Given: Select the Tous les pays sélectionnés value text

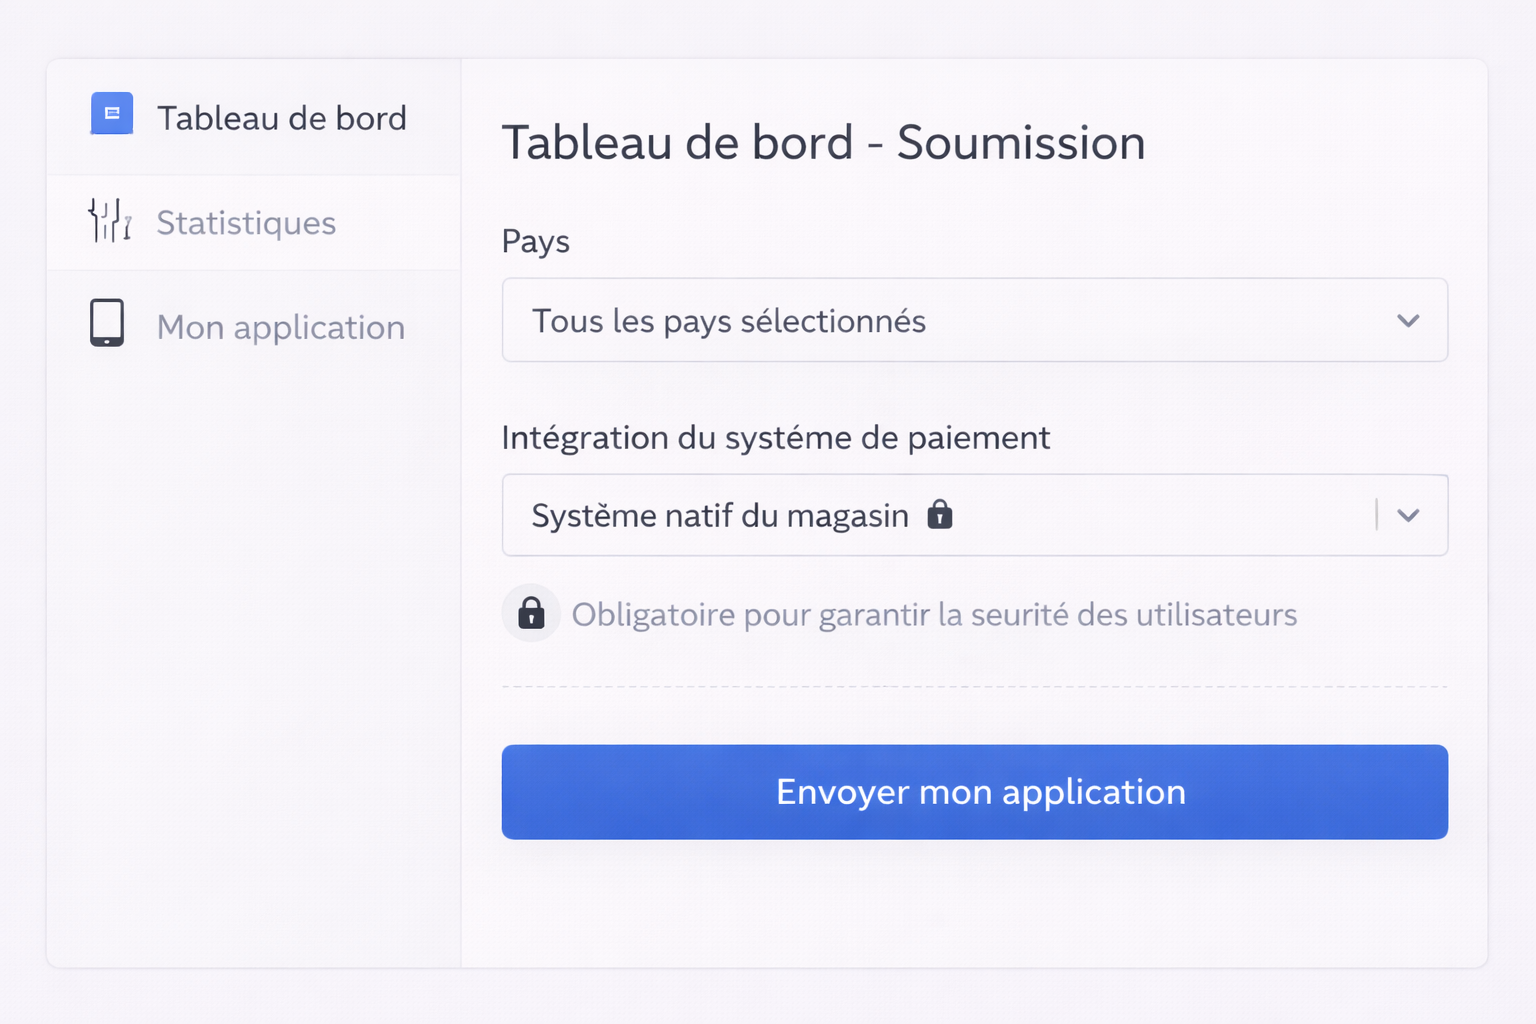Looking at the screenshot, I should click(x=729, y=321).
